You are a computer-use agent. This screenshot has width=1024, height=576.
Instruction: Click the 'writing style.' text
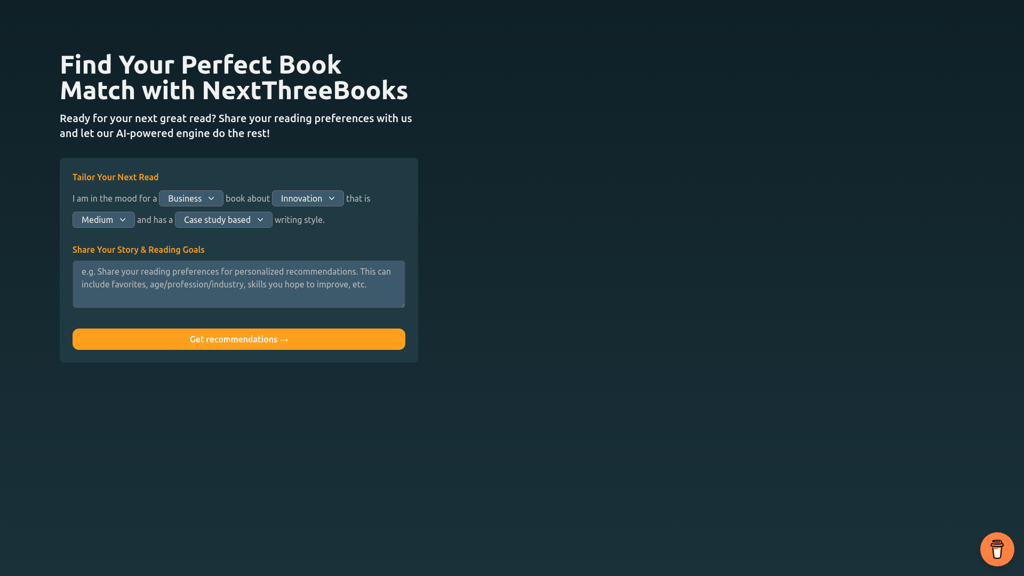tap(299, 220)
